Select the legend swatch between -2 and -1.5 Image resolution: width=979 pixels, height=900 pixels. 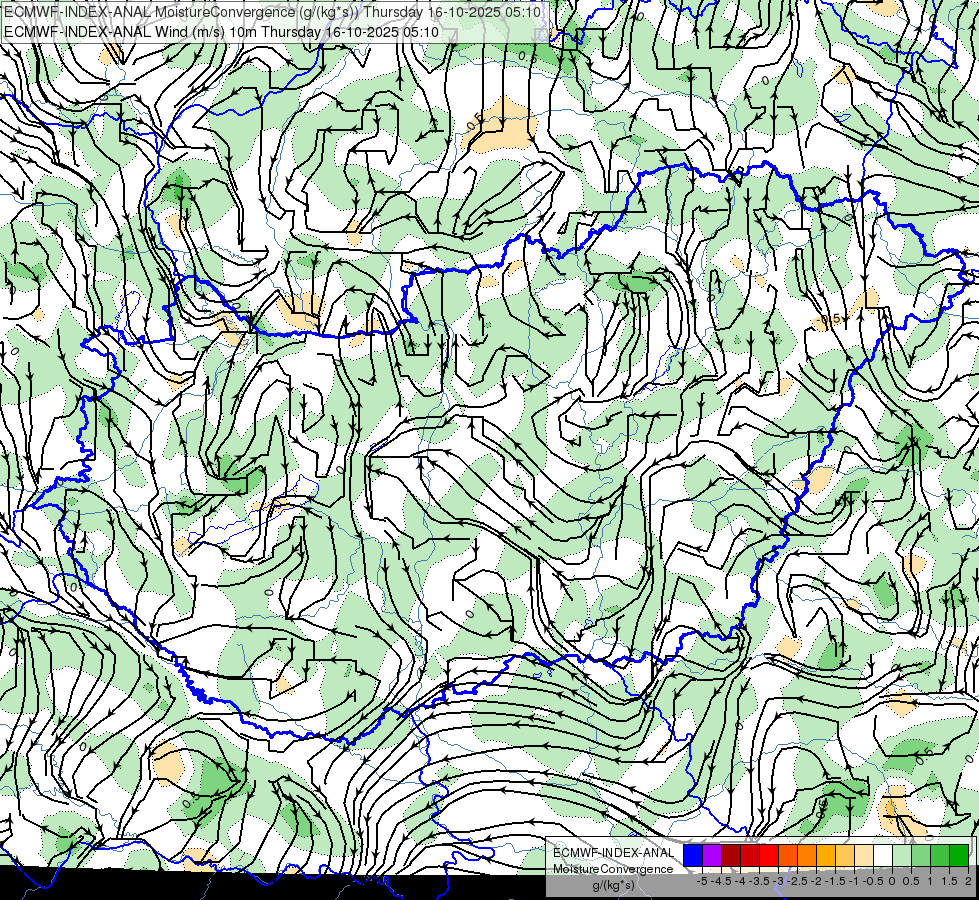pyautogui.click(x=826, y=856)
